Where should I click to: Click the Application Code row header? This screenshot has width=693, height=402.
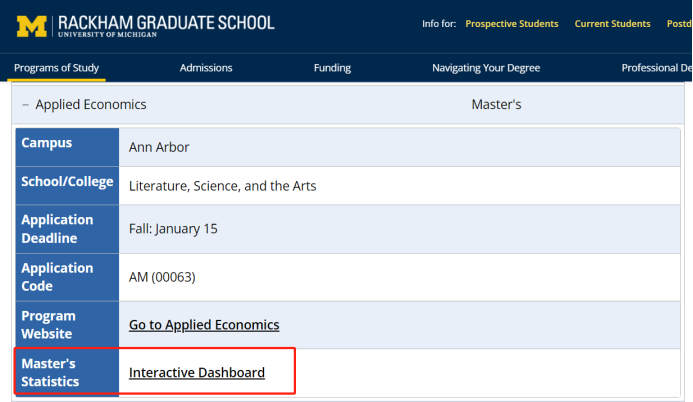[67, 277]
